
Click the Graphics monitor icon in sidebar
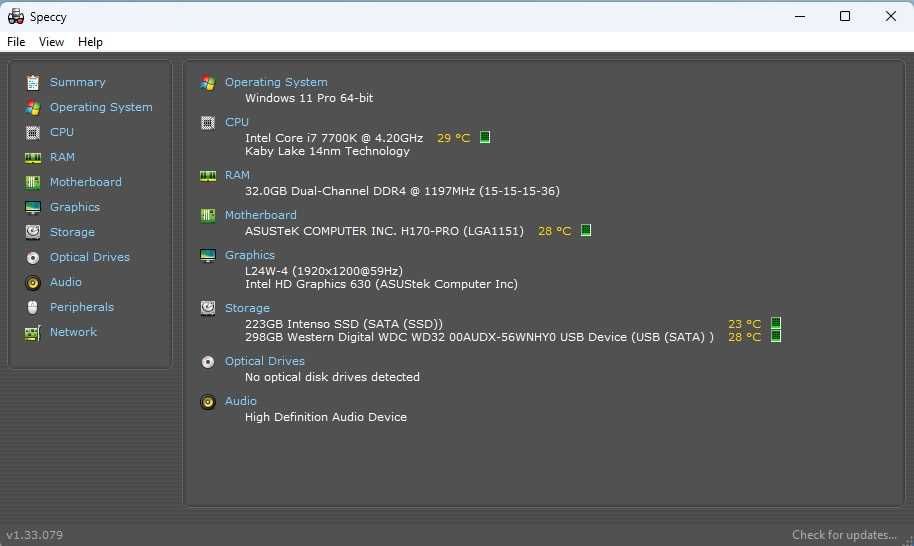coord(33,207)
